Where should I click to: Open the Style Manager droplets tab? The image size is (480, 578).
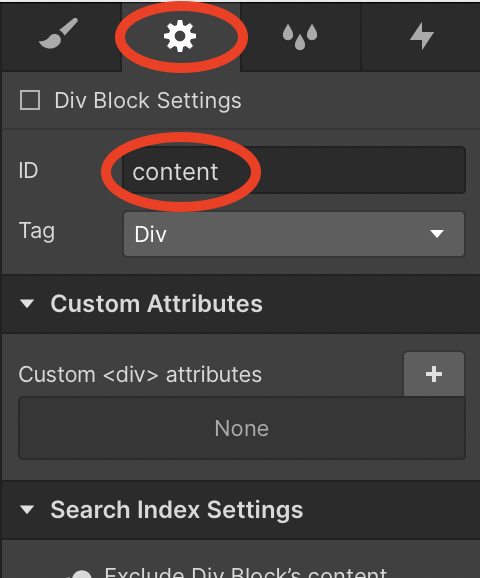pyautogui.click(x=300, y=36)
